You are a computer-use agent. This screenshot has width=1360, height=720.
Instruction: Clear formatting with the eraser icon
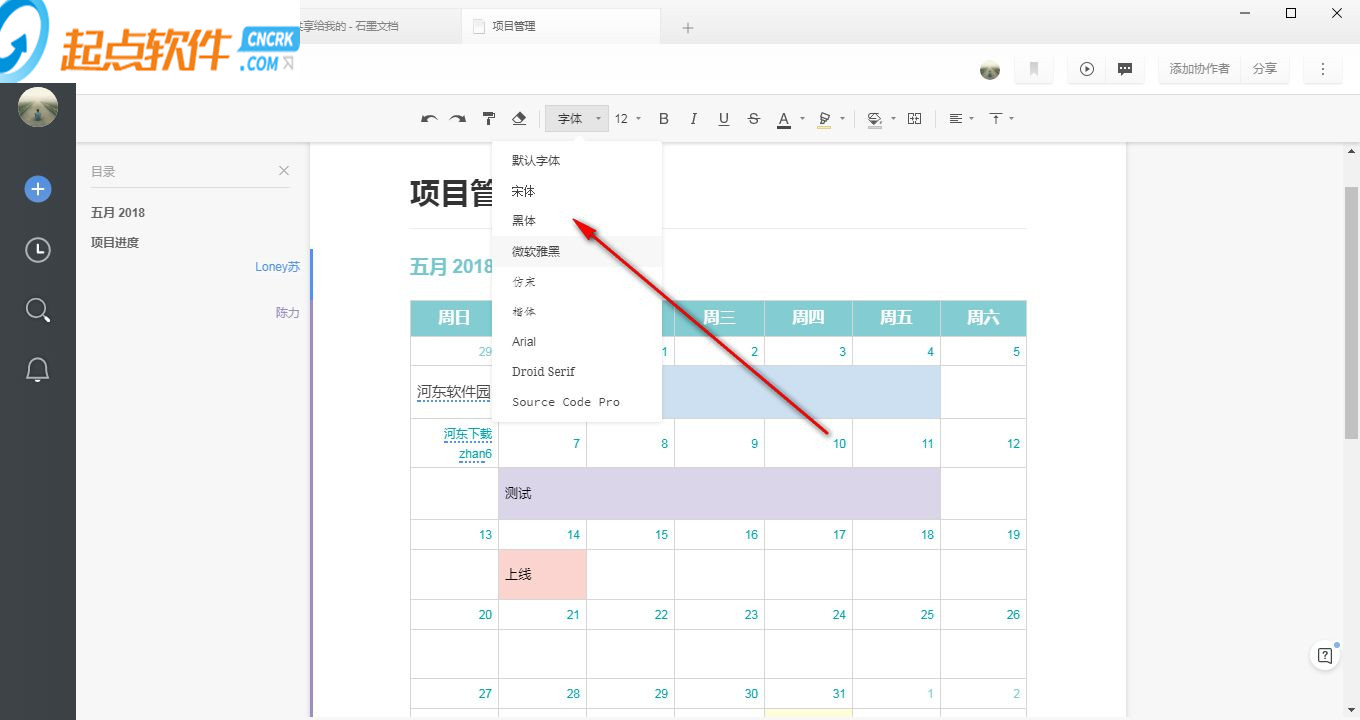coord(519,119)
